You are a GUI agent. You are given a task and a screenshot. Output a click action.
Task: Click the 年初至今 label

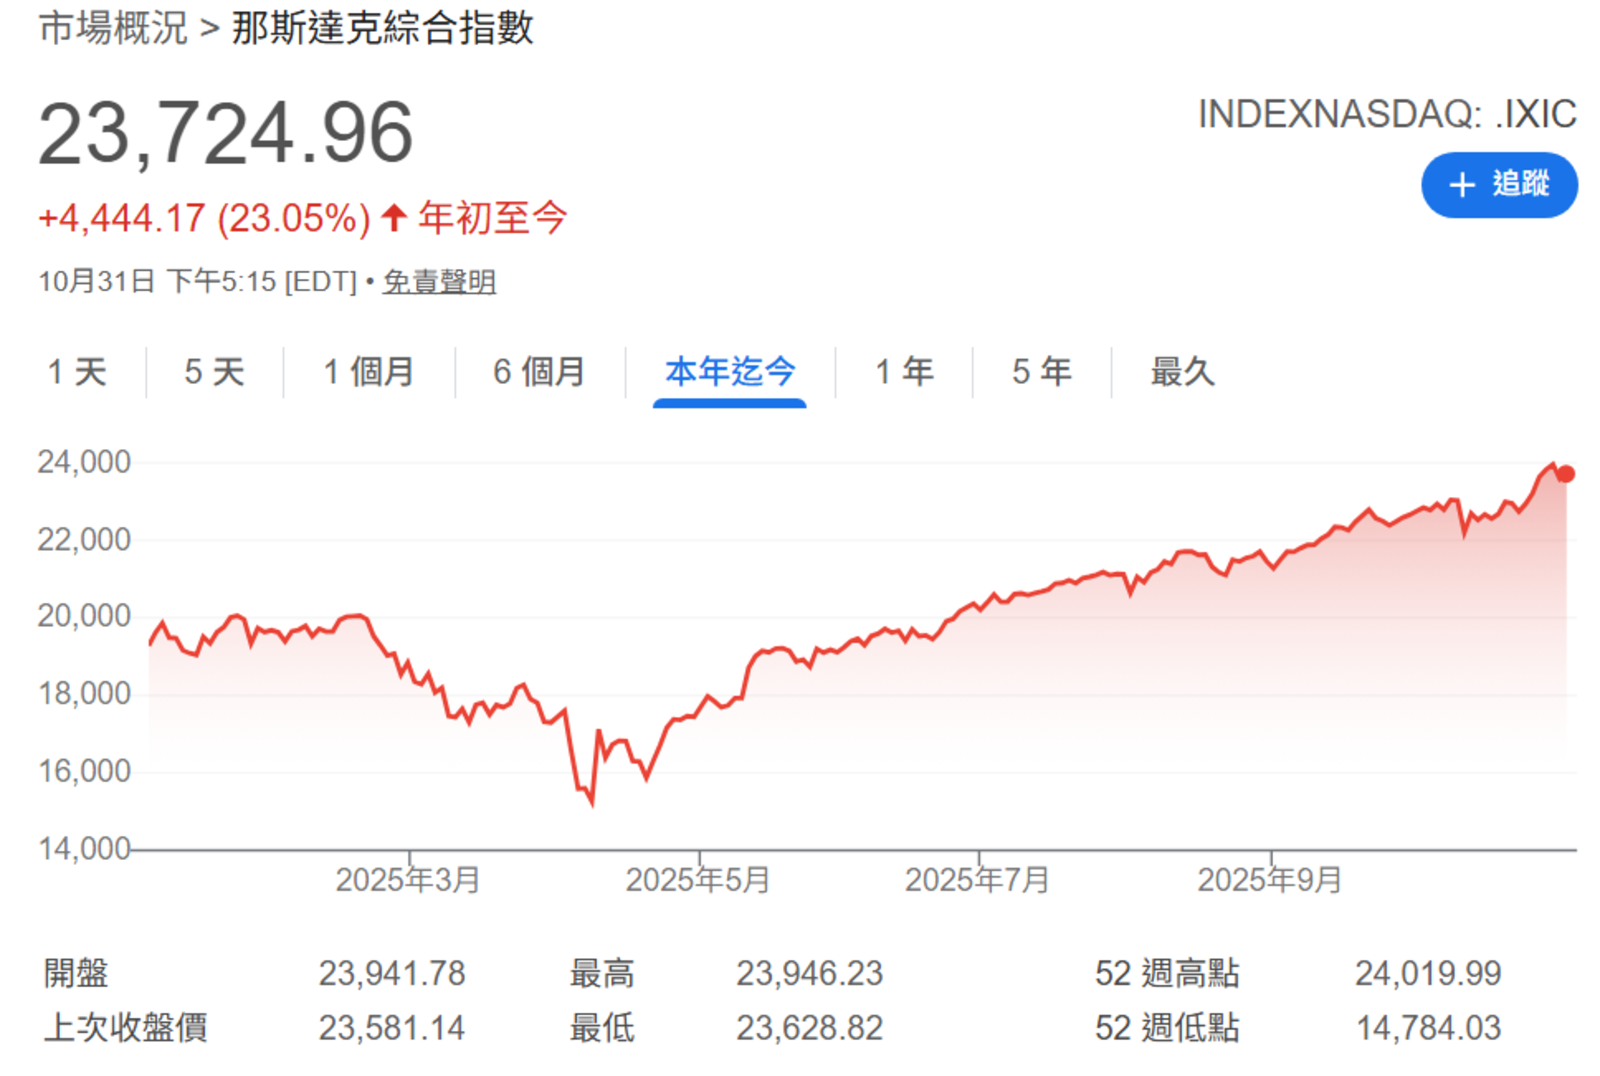(493, 217)
